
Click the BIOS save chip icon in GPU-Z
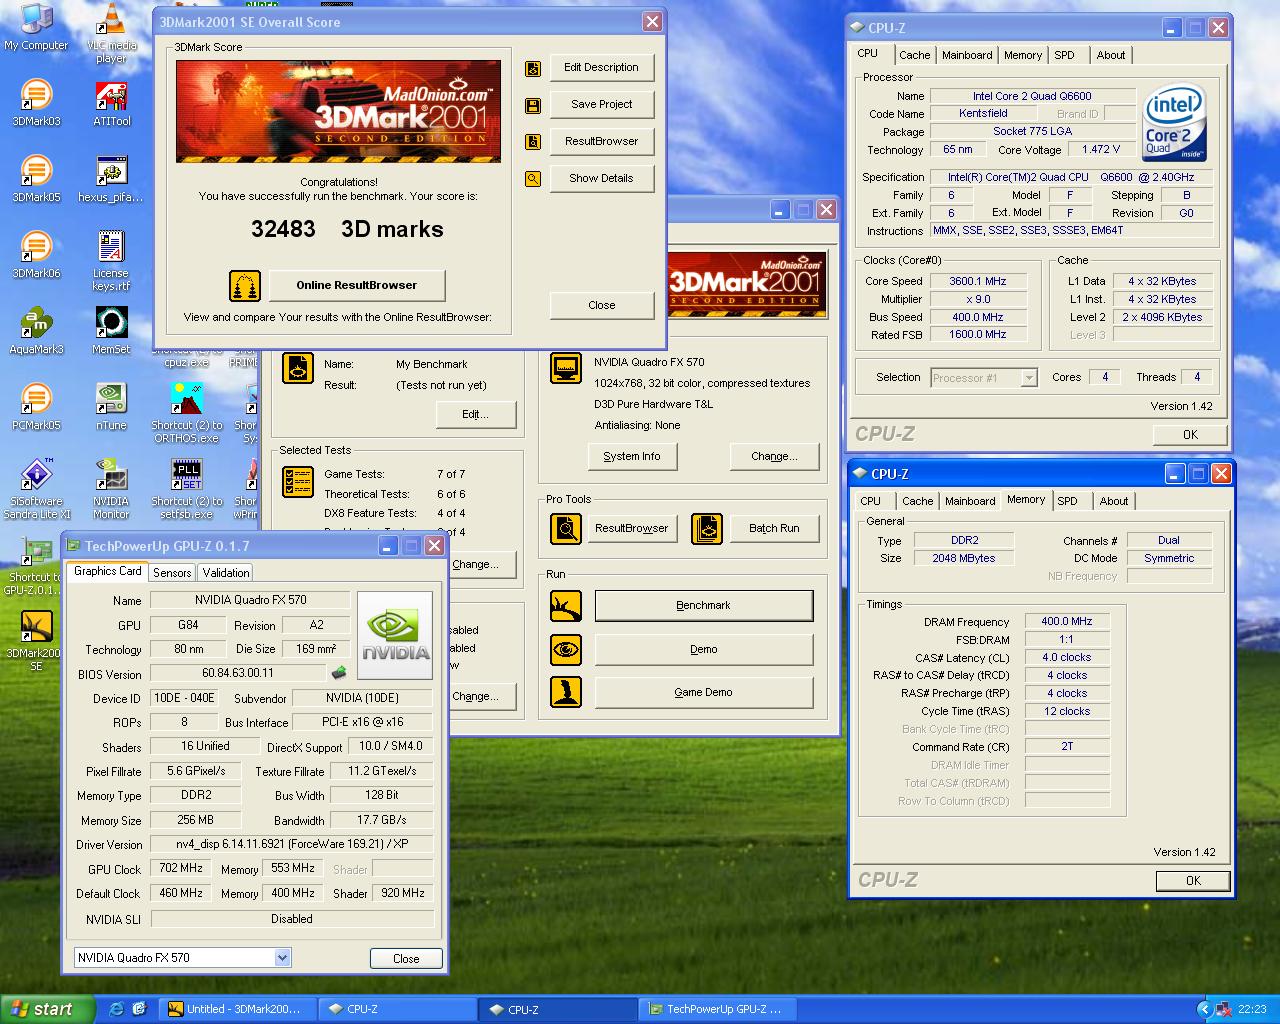tap(339, 673)
